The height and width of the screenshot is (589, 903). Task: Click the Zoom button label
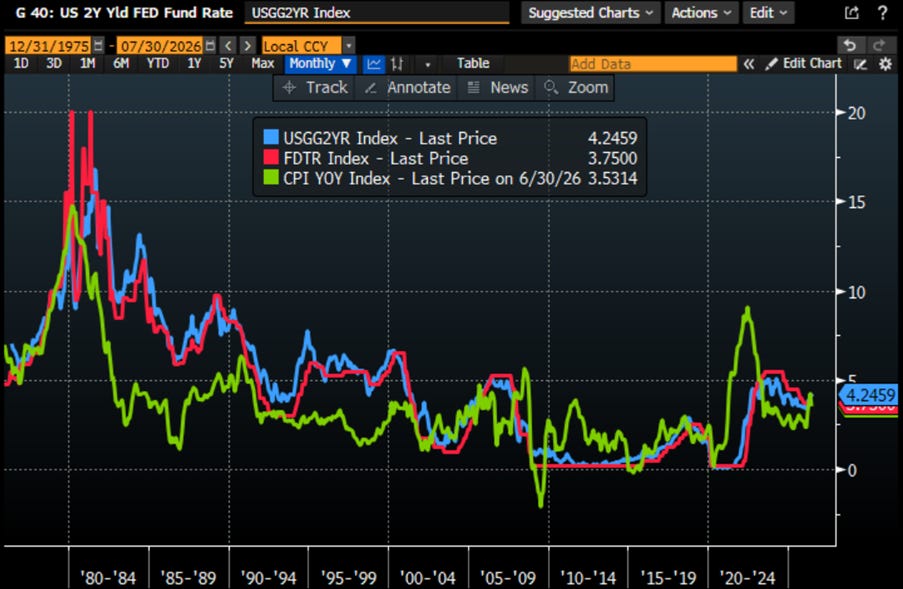click(x=588, y=88)
